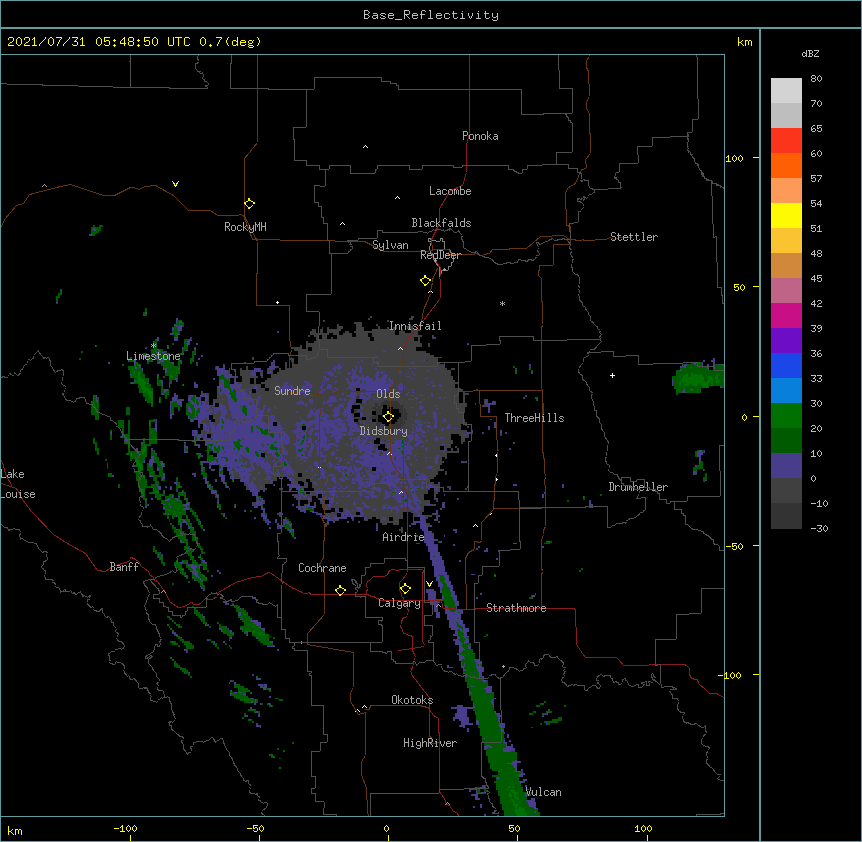Select the bright green 20-30 dBZ legend swatch
Screen dimensions: 862x842
pos(786,416)
